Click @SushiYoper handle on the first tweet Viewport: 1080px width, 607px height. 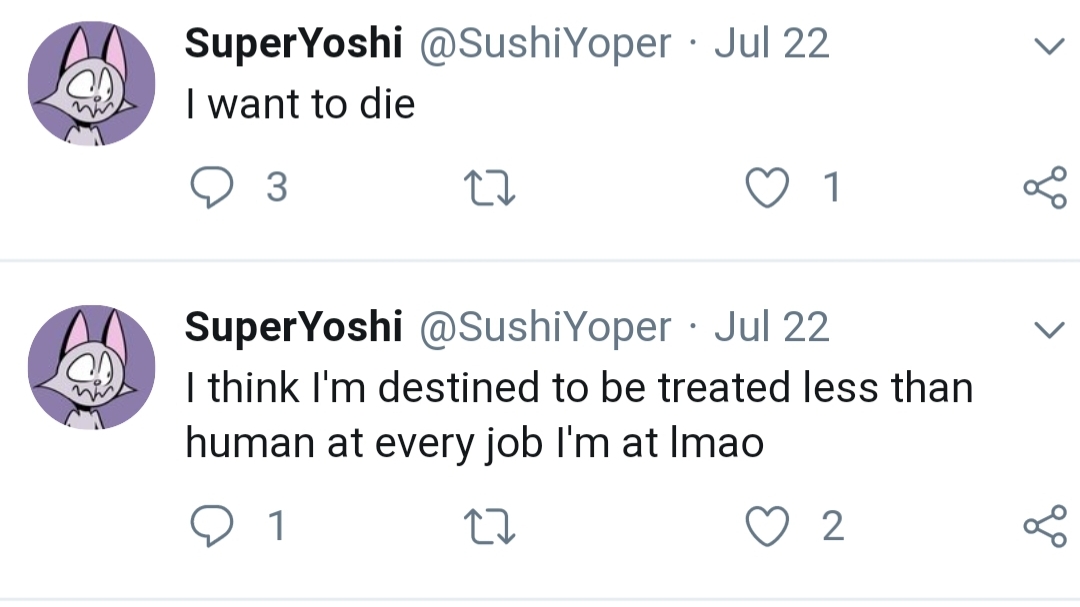tap(544, 44)
